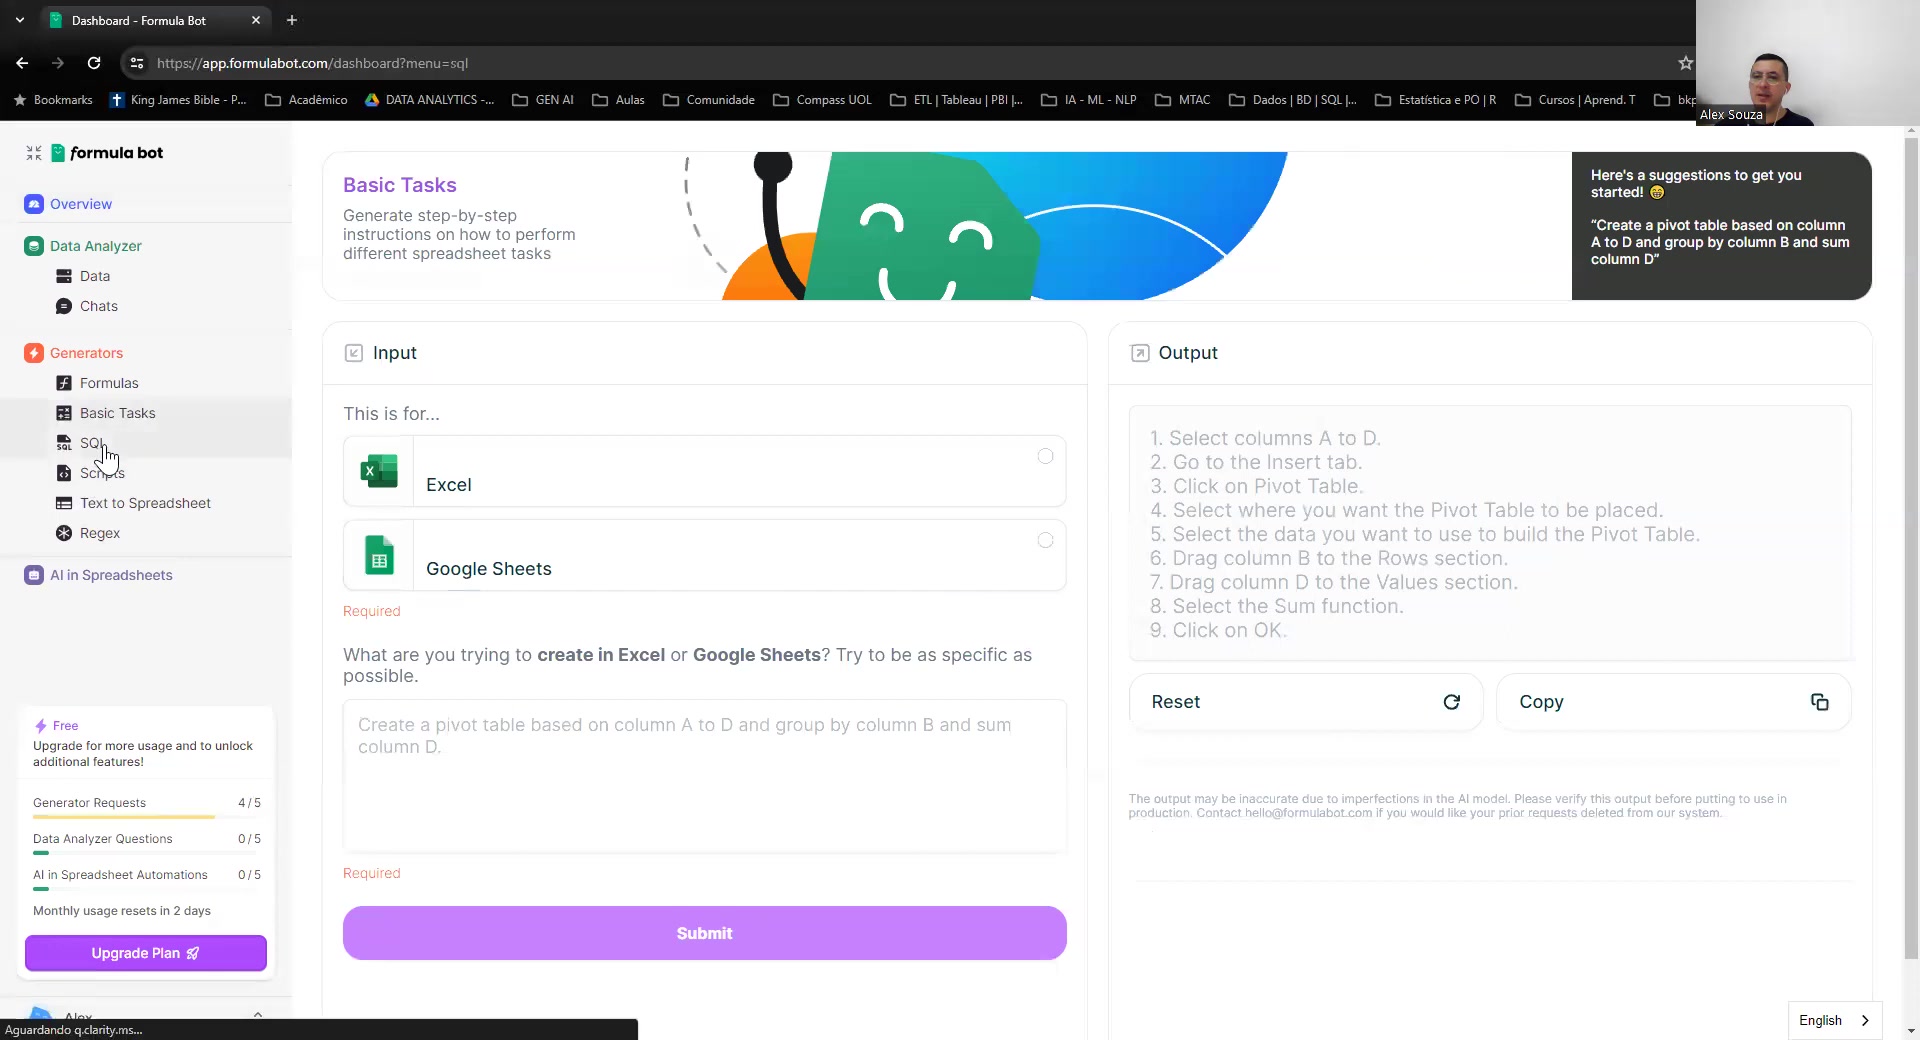Click inside the task description text area
1920x1040 pixels.
[x=703, y=775]
